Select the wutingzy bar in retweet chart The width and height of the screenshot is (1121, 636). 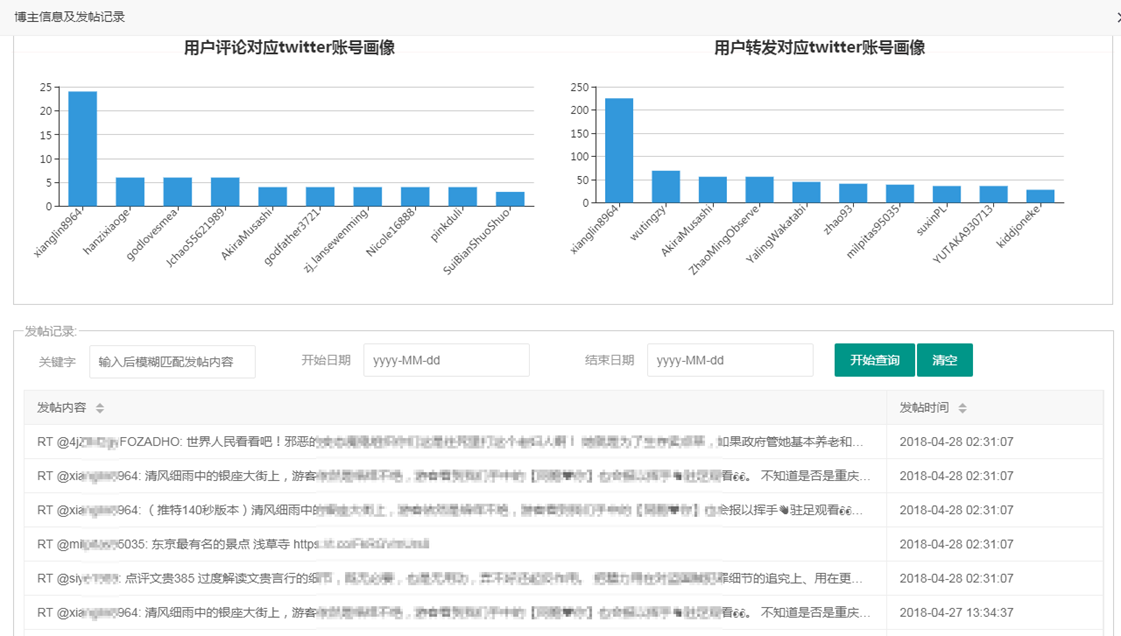666,187
